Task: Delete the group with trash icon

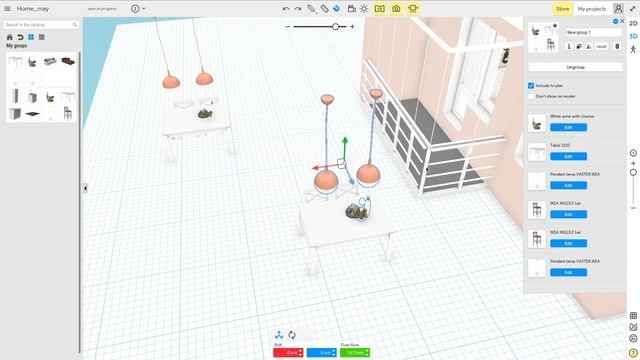Action: point(617,47)
